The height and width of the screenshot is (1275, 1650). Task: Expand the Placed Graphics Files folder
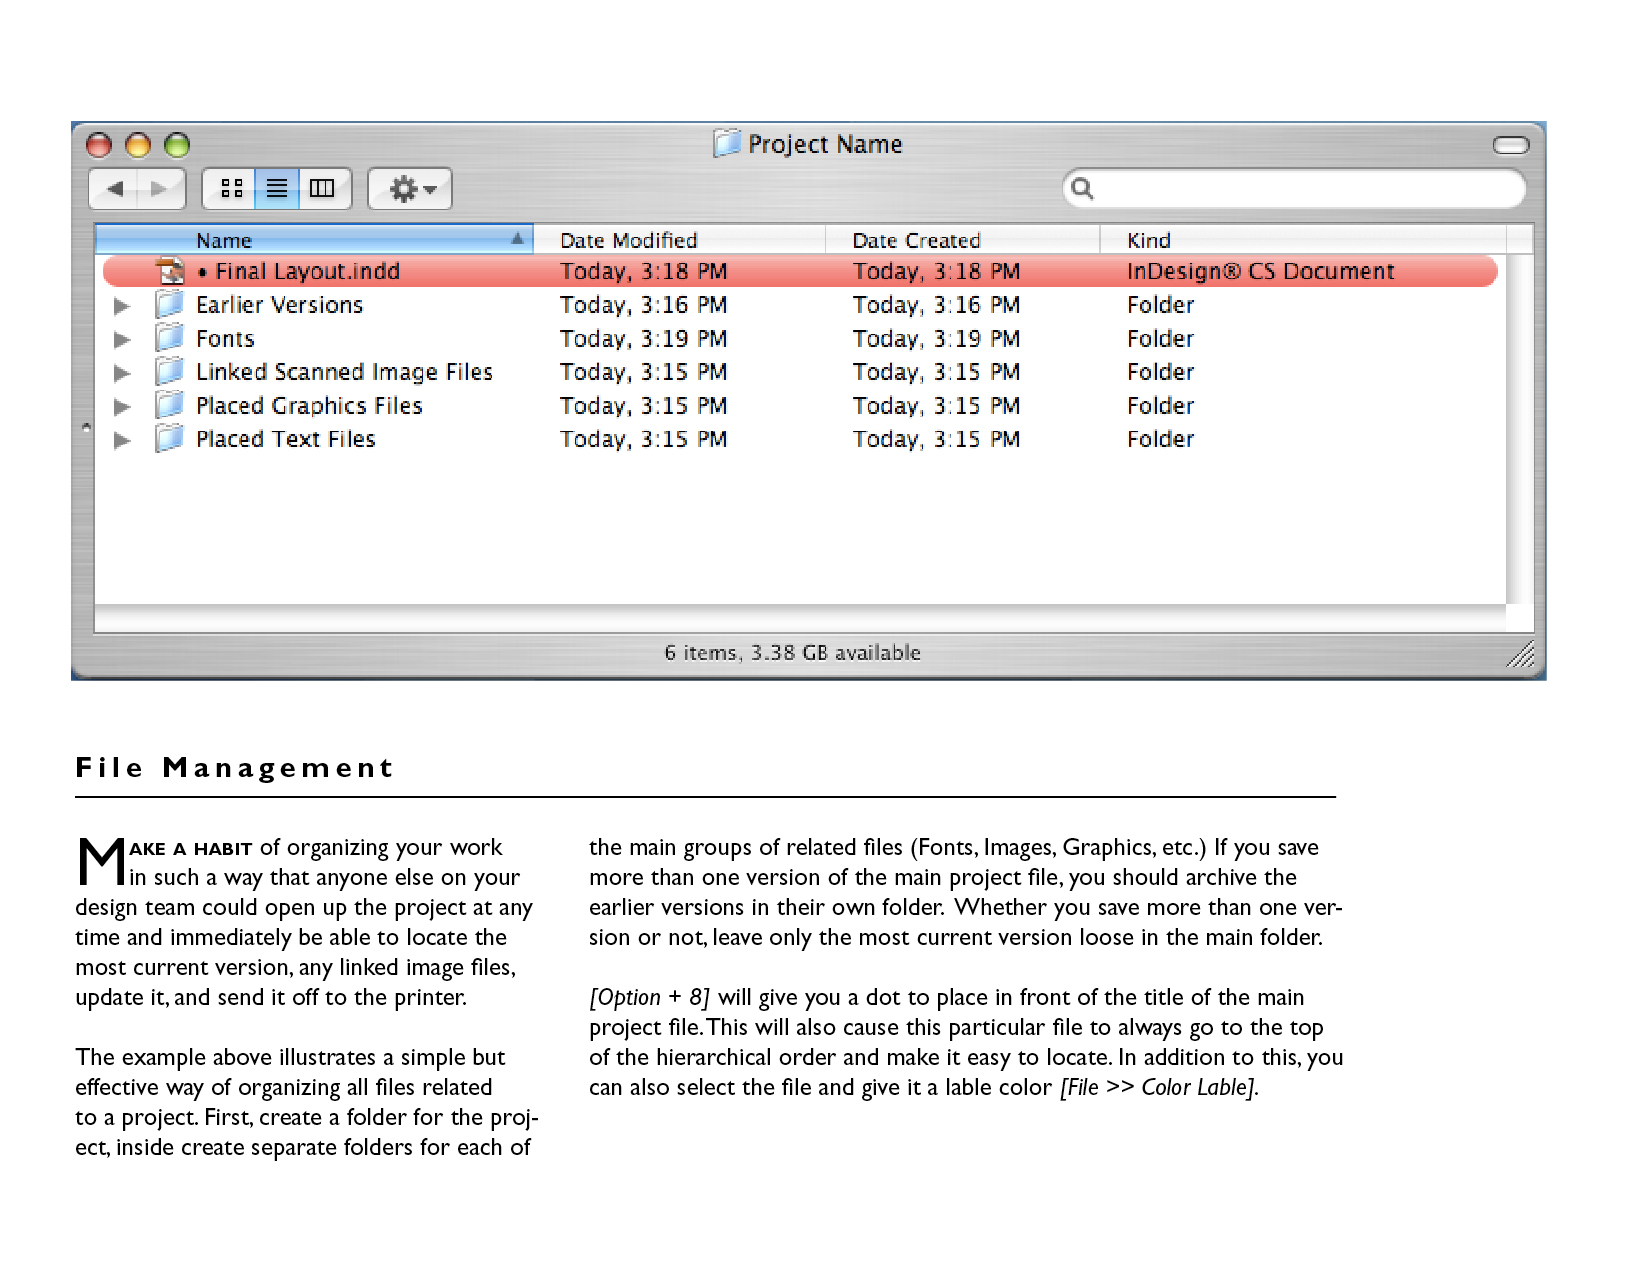pyautogui.click(x=122, y=406)
